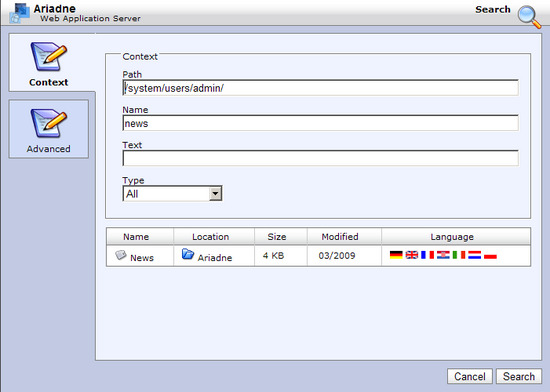
Task: Click the News document icon in results
Action: (x=121, y=255)
